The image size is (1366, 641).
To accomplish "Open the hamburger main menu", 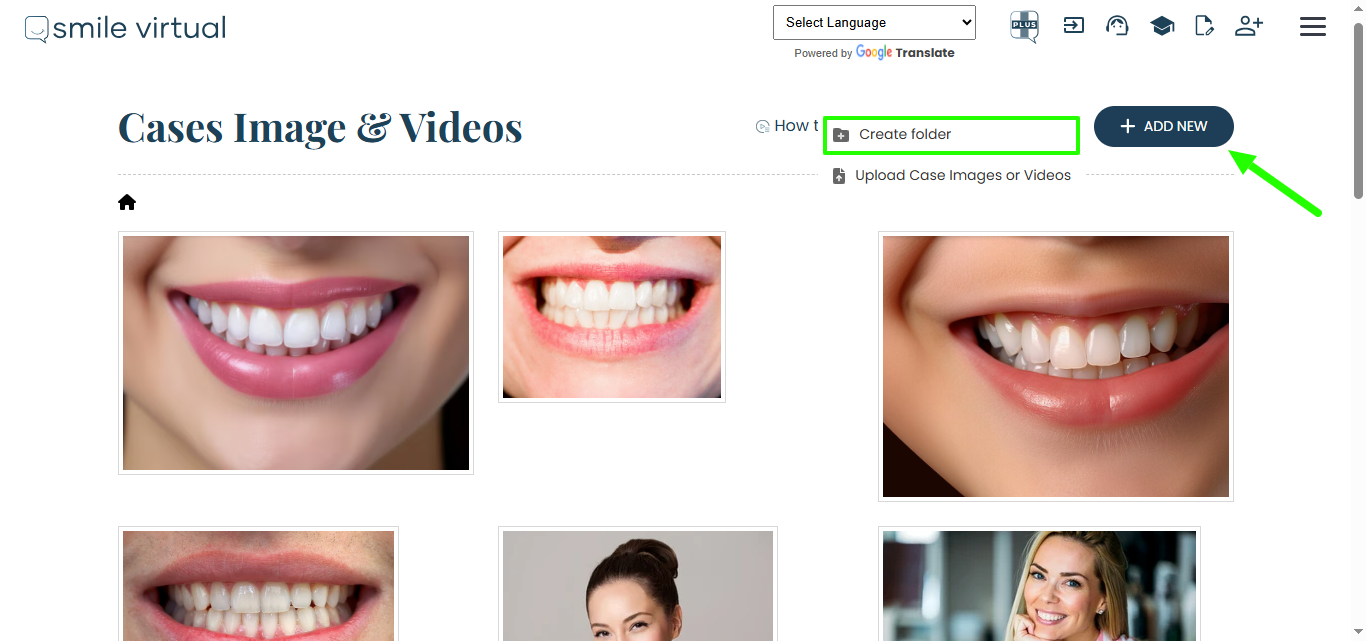I will [1313, 27].
